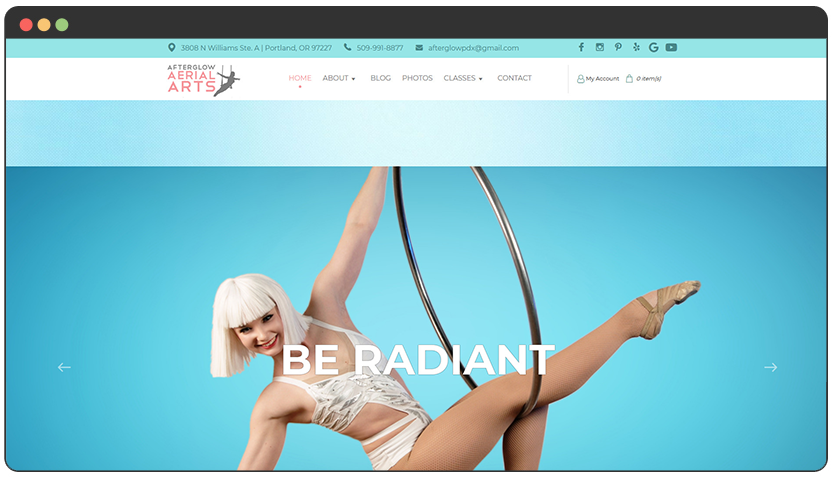The width and height of the screenshot is (833, 477).
Task: Click the green maximize window button
Action: [62, 24]
